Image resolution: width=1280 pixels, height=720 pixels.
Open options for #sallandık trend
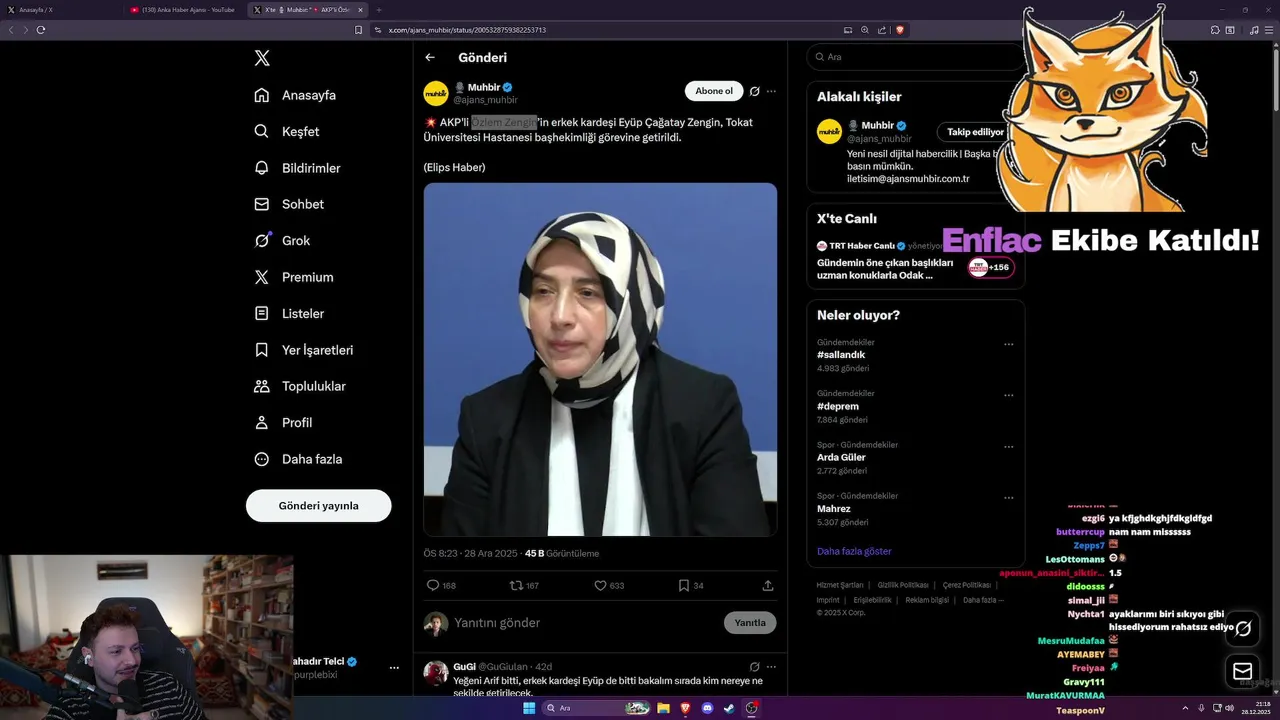pyautogui.click(x=1008, y=344)
